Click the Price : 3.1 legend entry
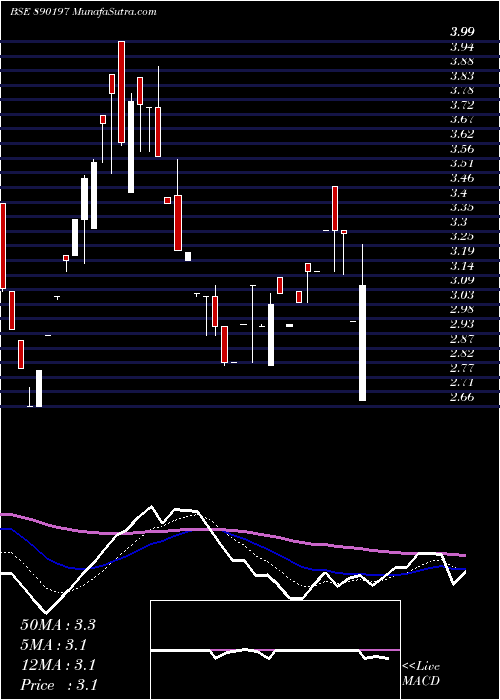This screenshot has height=700, width=500. [x=59, y=685]
